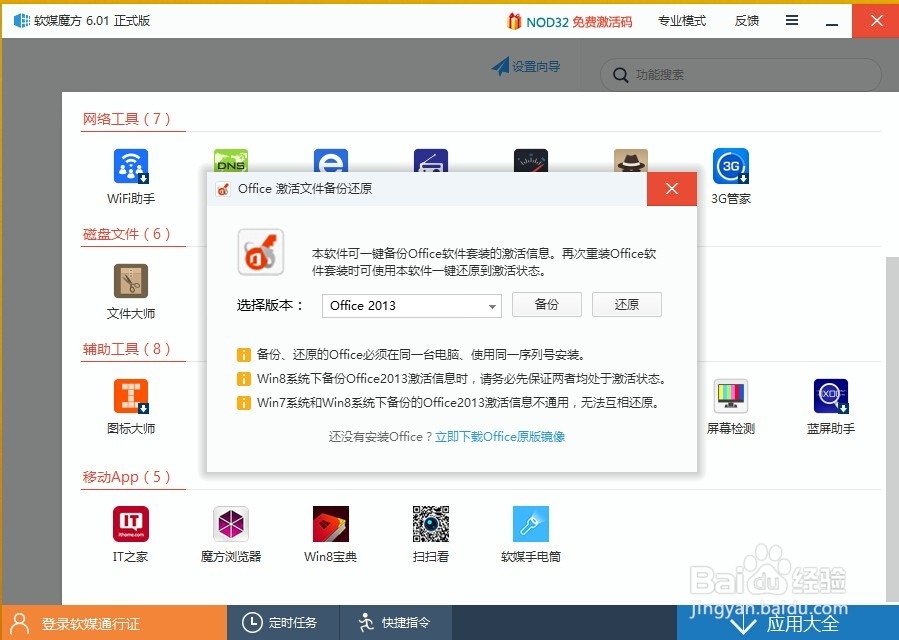The height and width of the screenshot is (640, 899).
Task: Click the dialog title Office 激活文件备份还原
Action: (x=305, y=189)
